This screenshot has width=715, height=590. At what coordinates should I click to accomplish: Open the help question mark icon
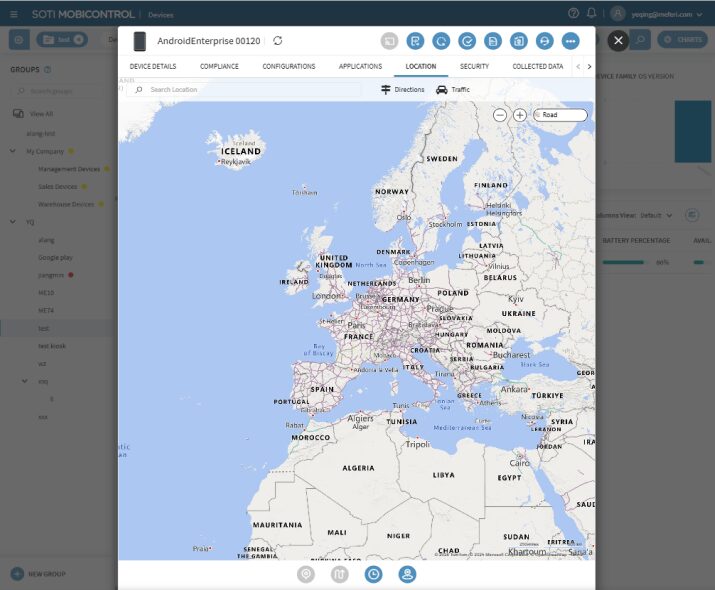(573, 13)
